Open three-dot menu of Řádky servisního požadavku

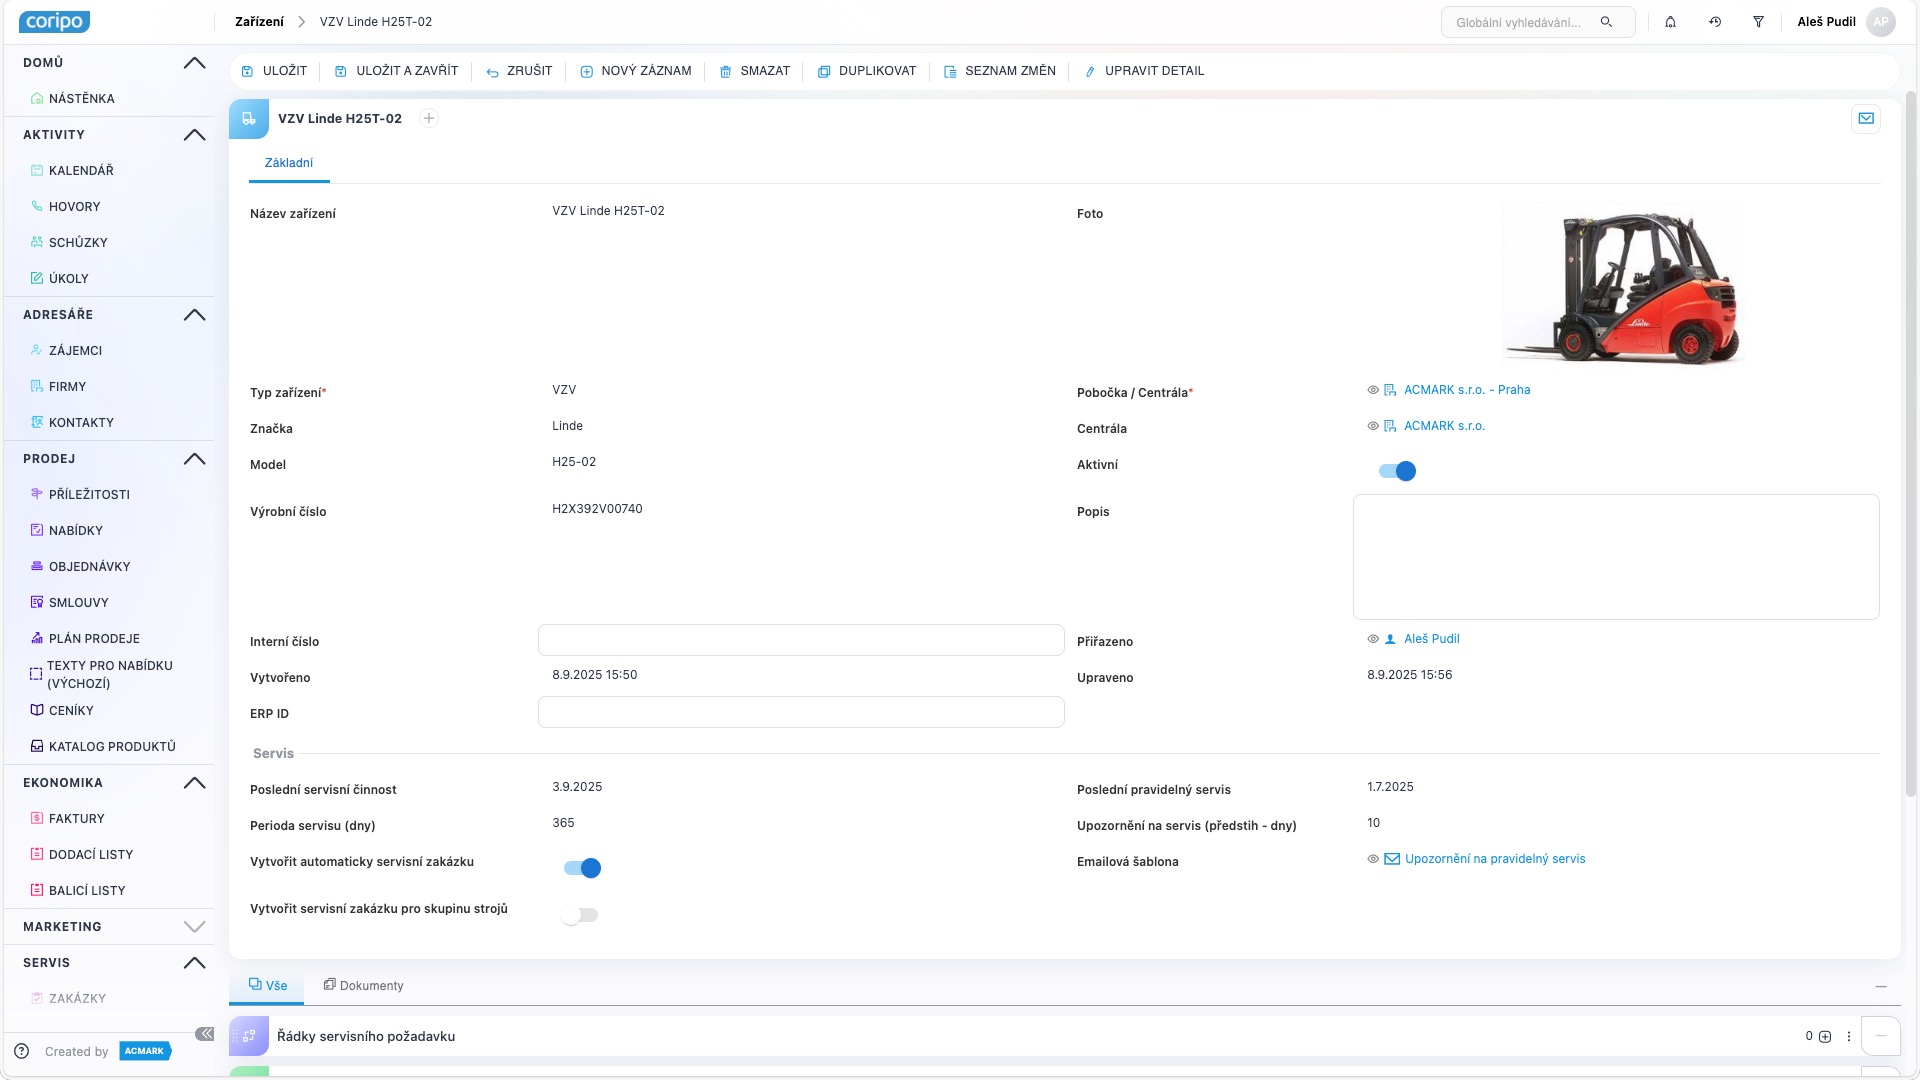pyautogui.click(x=1849, y=1037)
